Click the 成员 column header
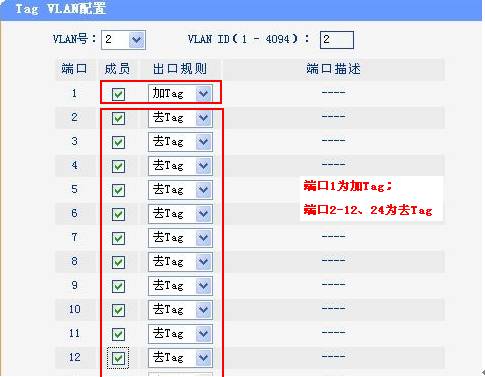 (x=117, y=69)
